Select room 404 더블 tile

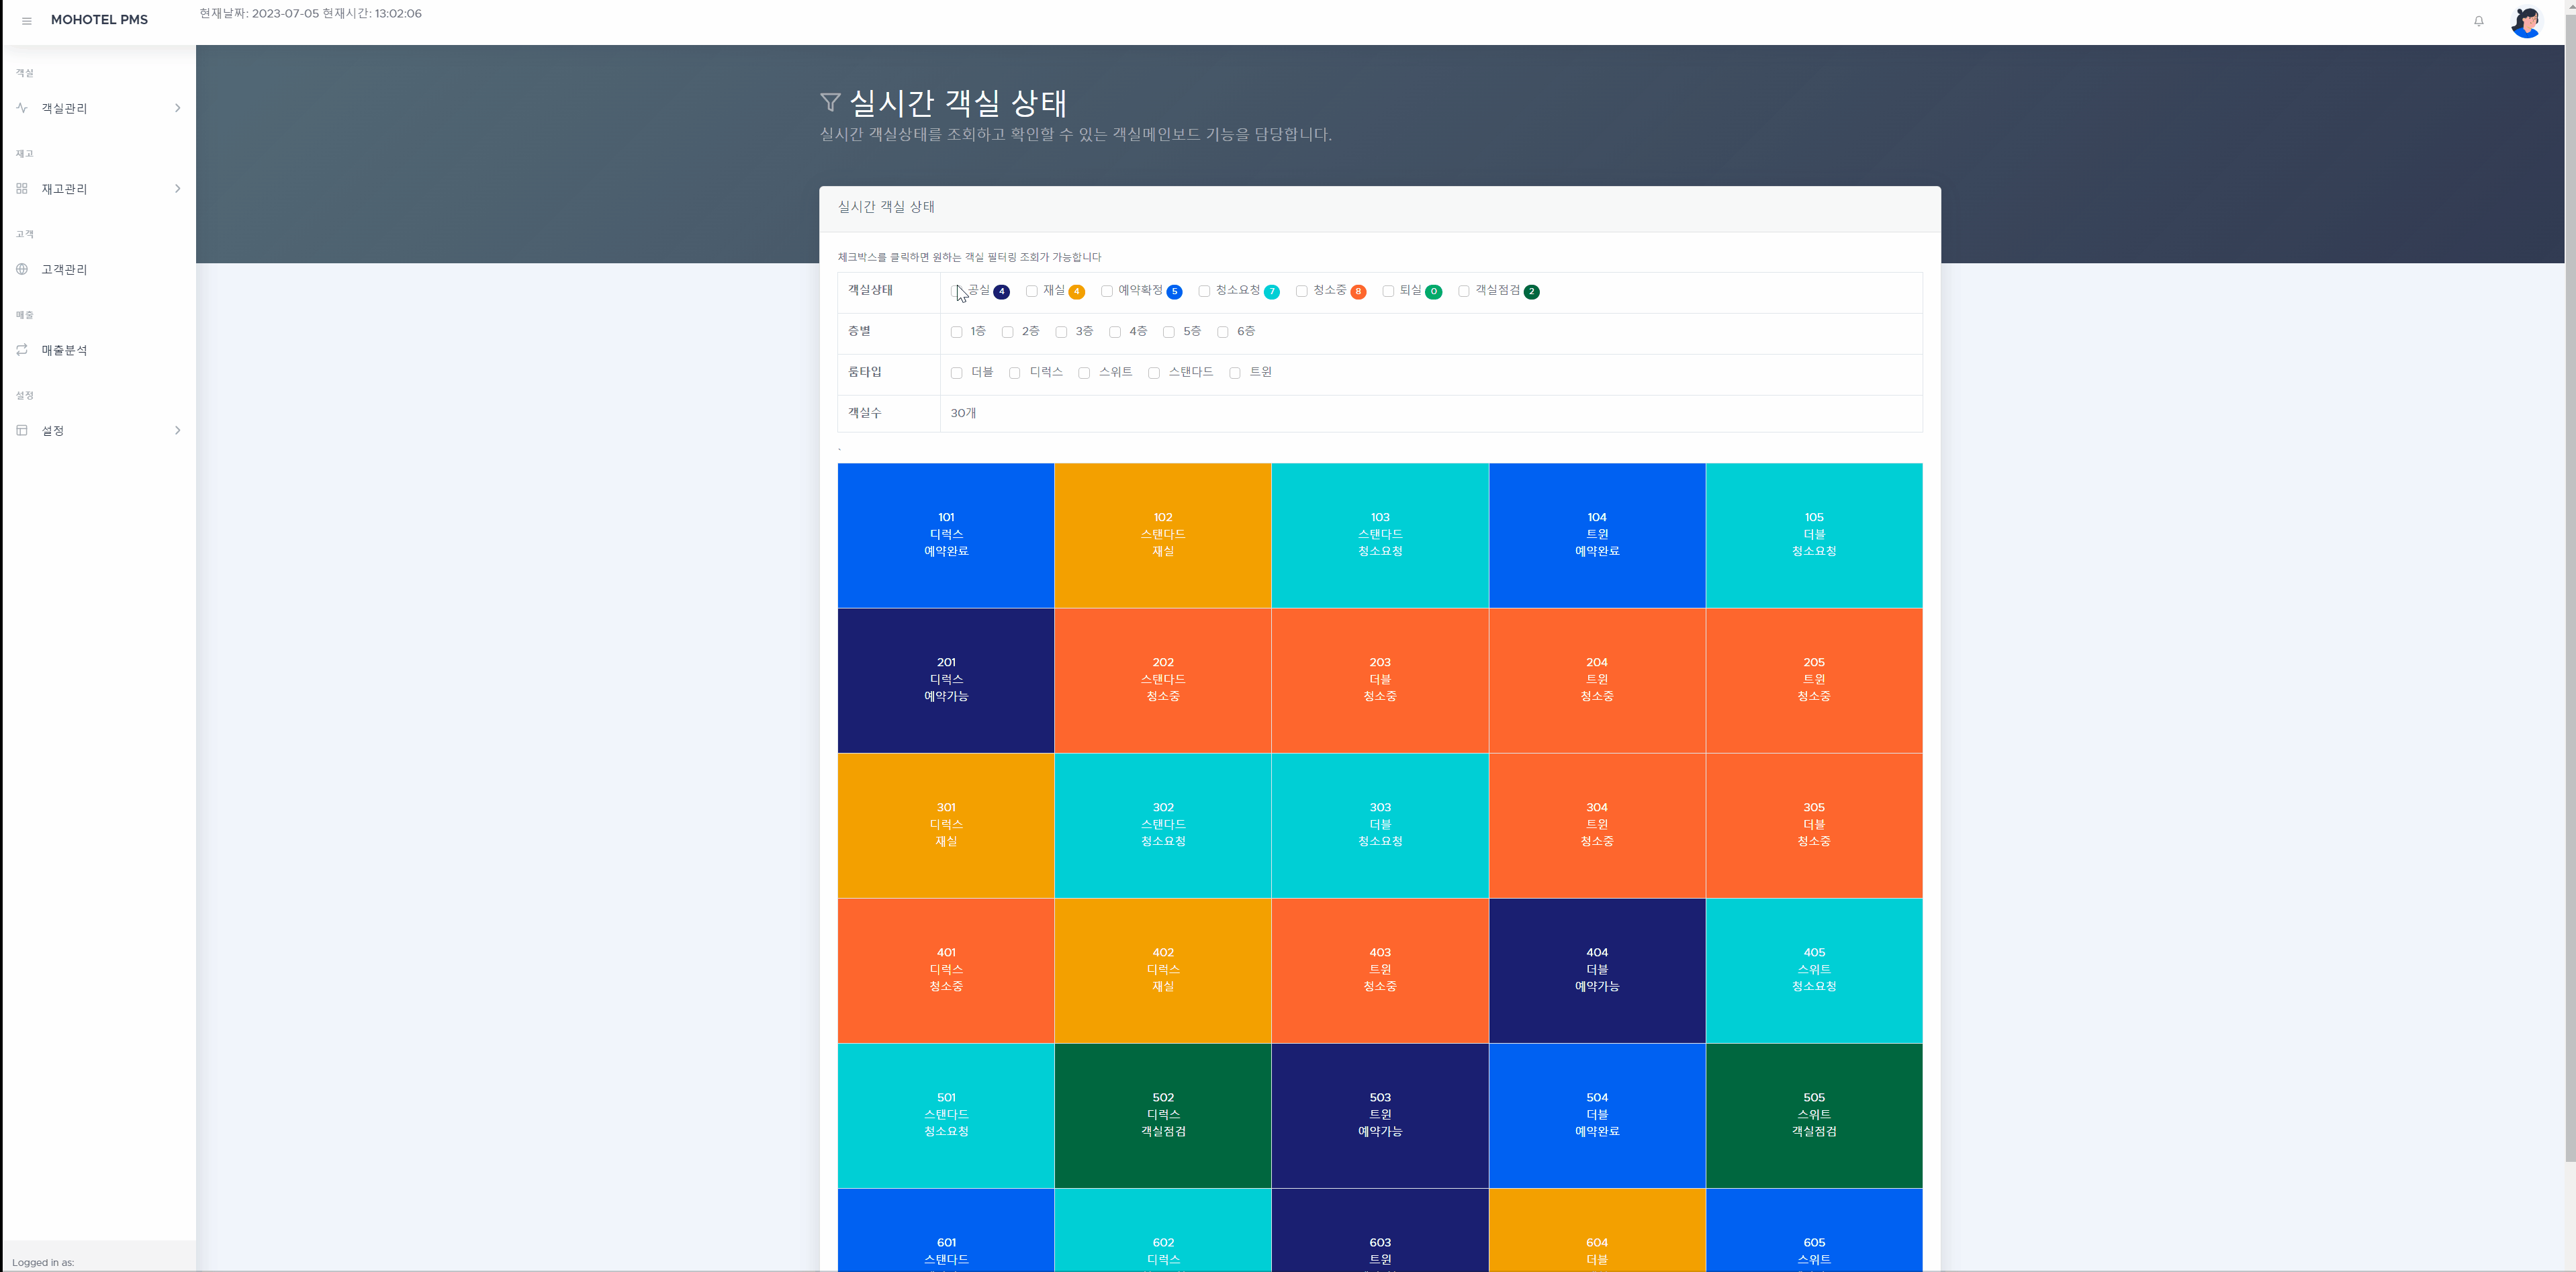pos(1596,970)
